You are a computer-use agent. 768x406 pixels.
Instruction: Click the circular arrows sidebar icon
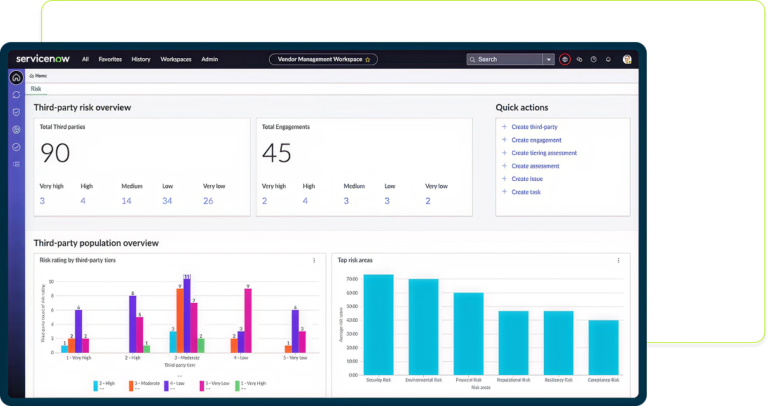[16, 95]
